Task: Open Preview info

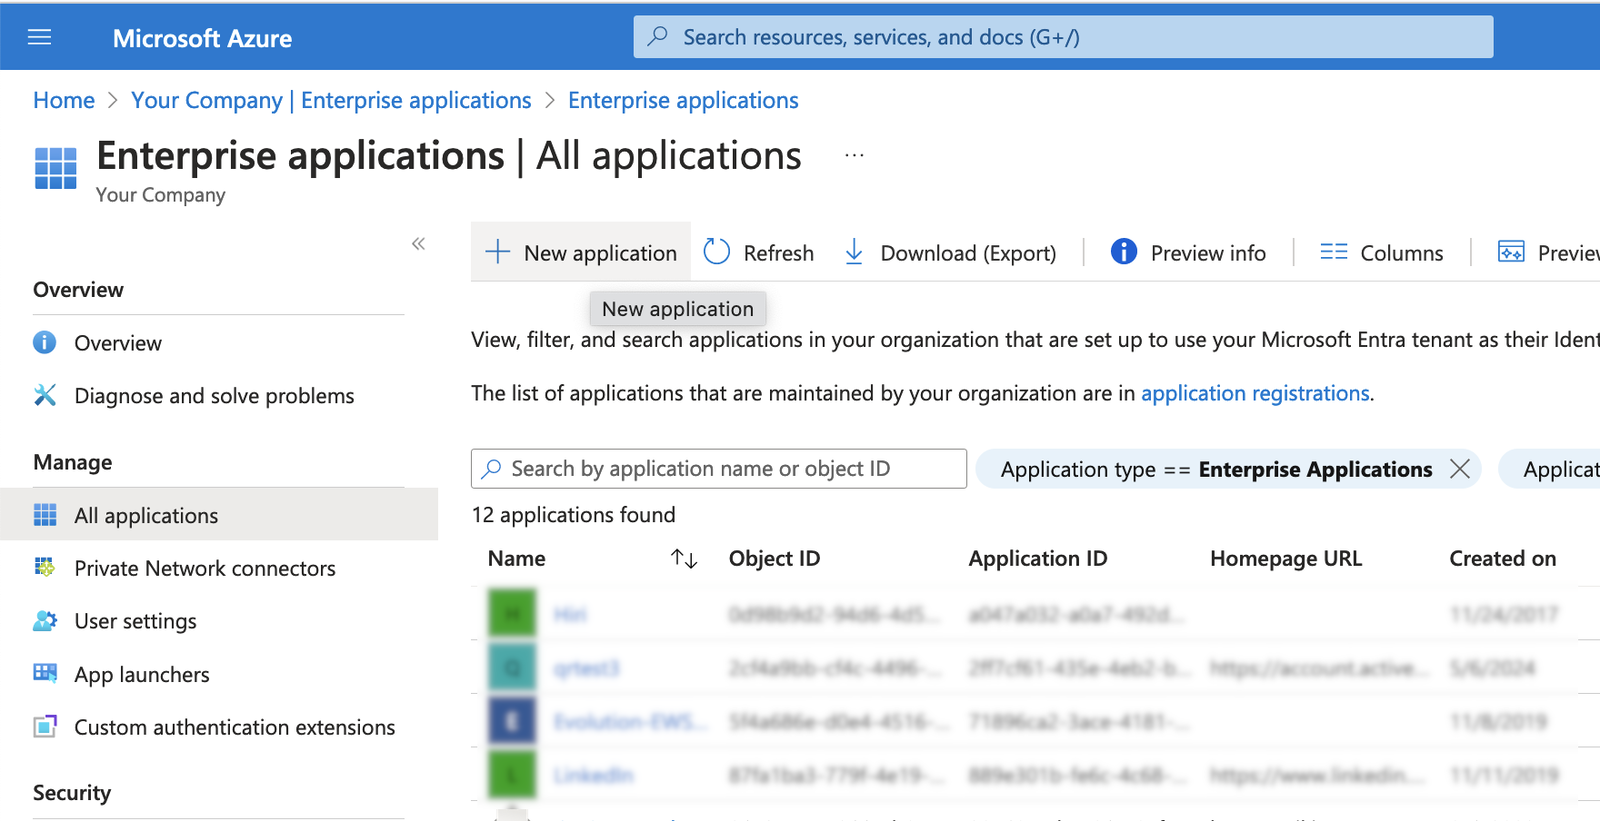Action: [1189, 252]
